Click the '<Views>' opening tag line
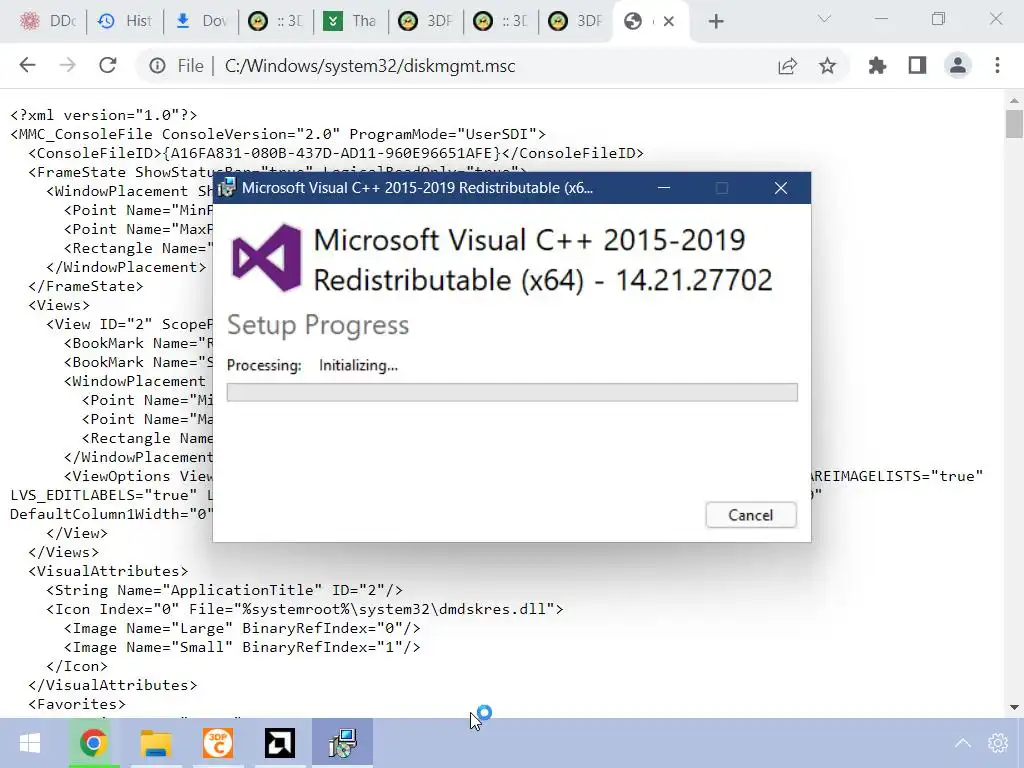The image size is (1024, 768). tap(59, 306)
